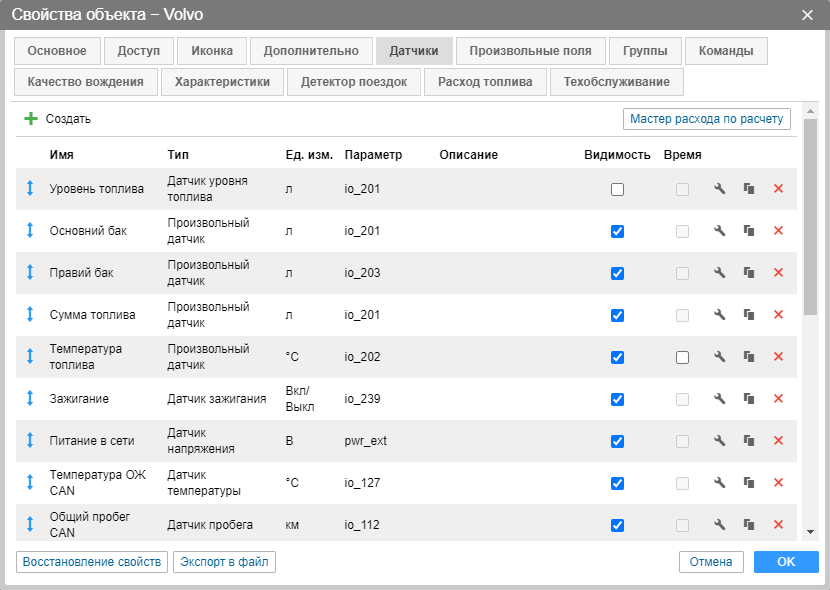Click the scrollbar down arrow
Screen dimensions: 830x590
click(811, 532)
